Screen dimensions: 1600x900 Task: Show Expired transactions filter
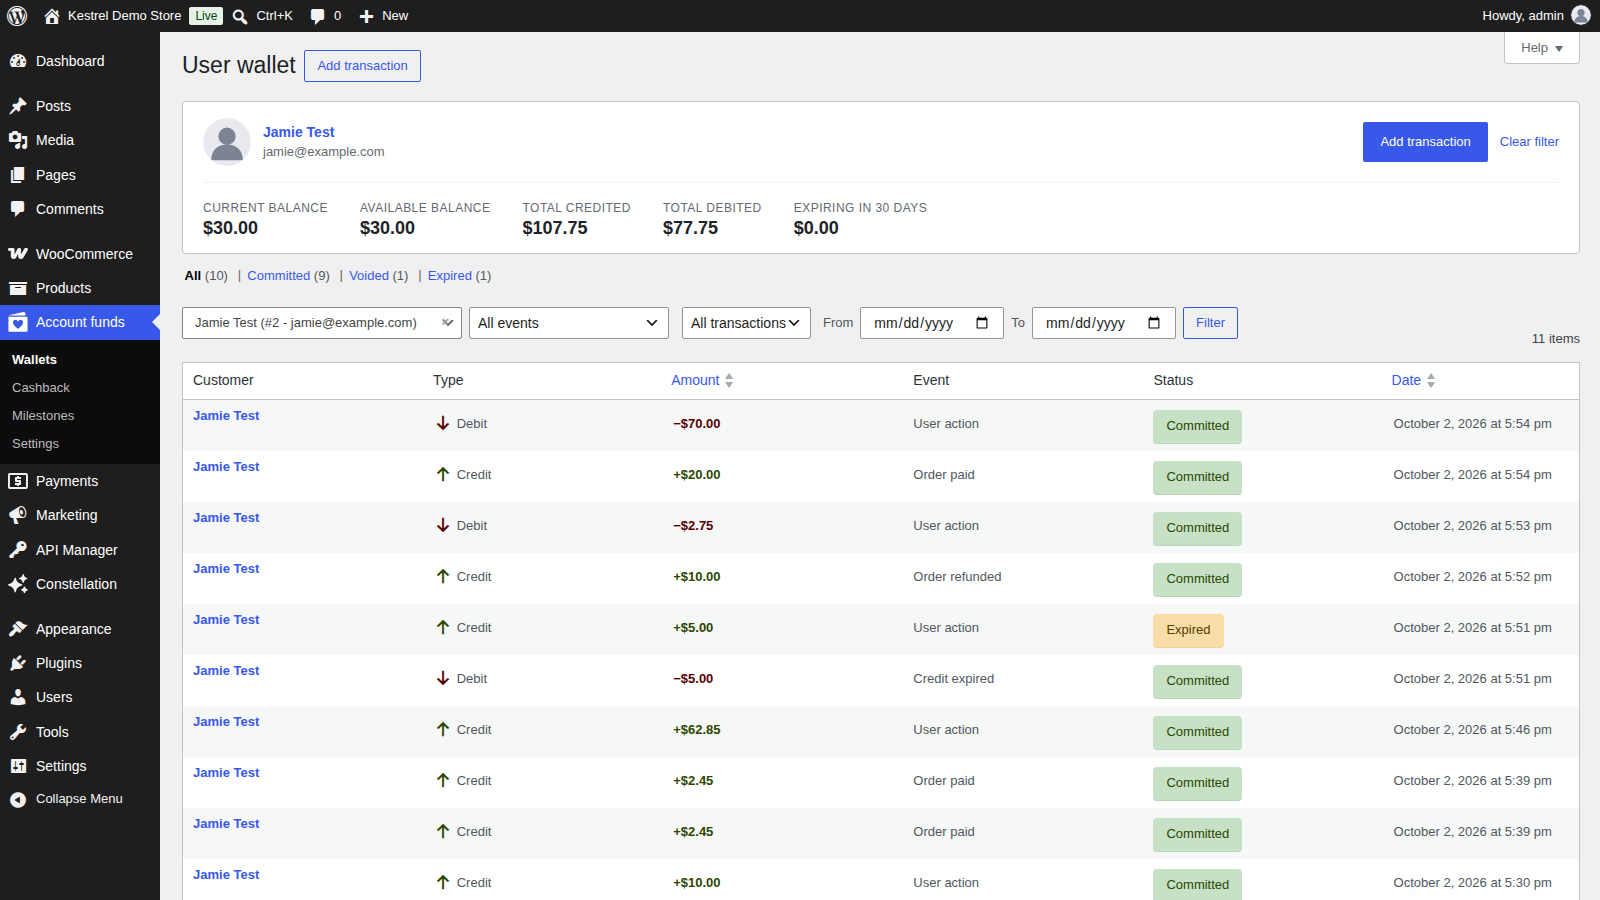point(450,276)
